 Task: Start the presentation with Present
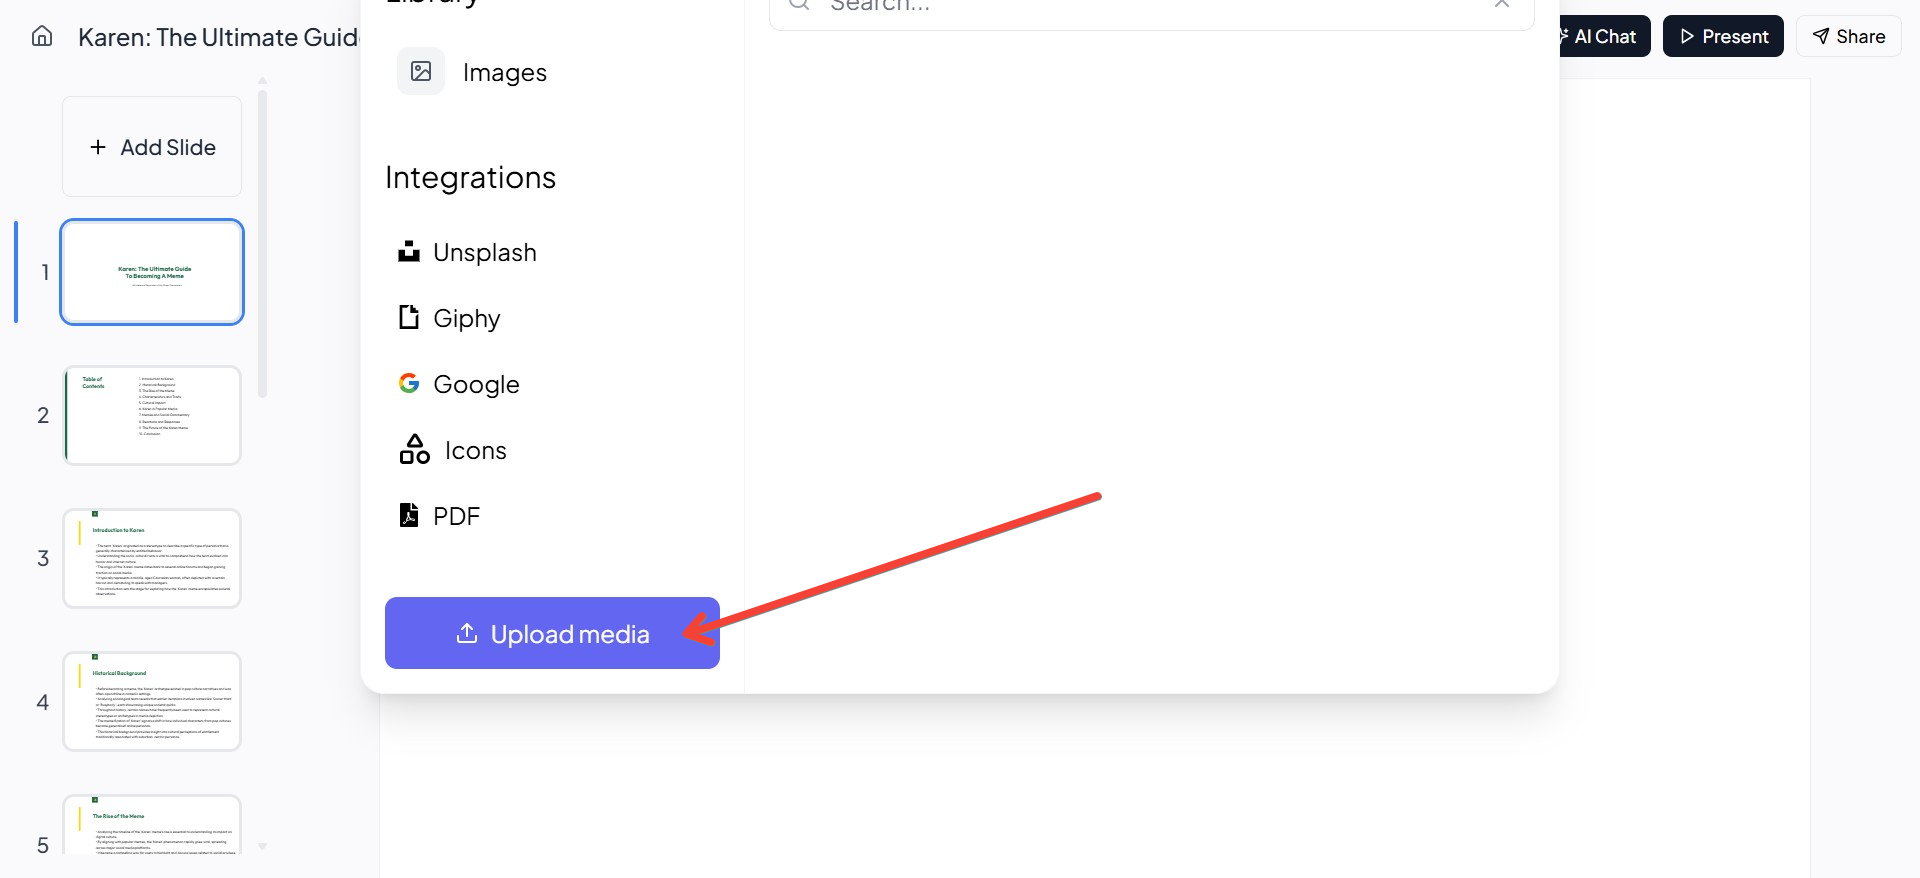tap(1723, 37)
